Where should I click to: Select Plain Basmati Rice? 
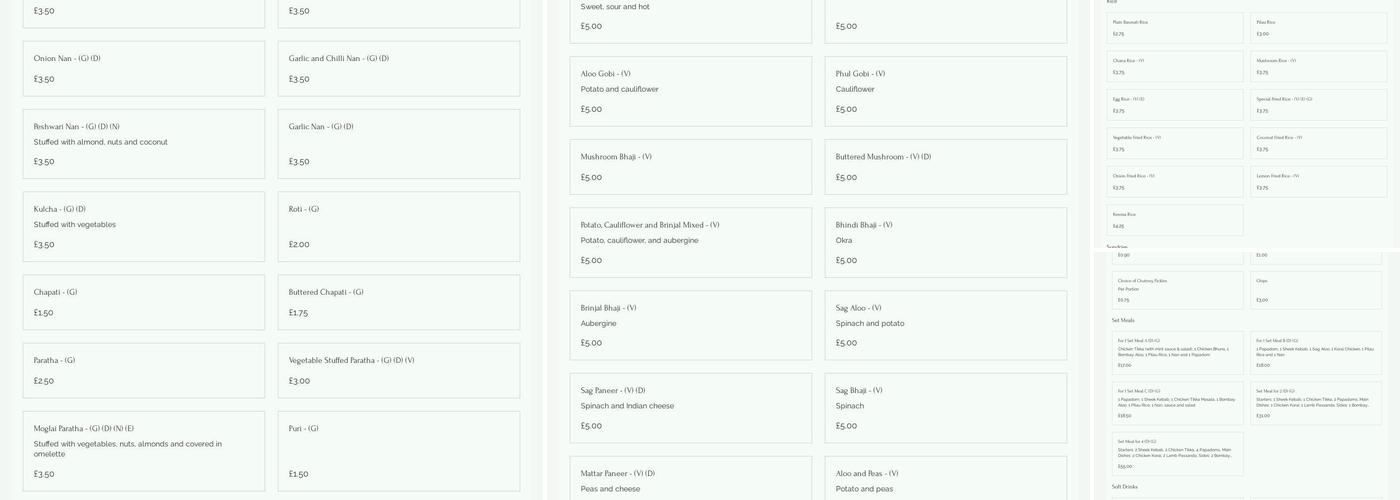click(x=1175, y=28)
